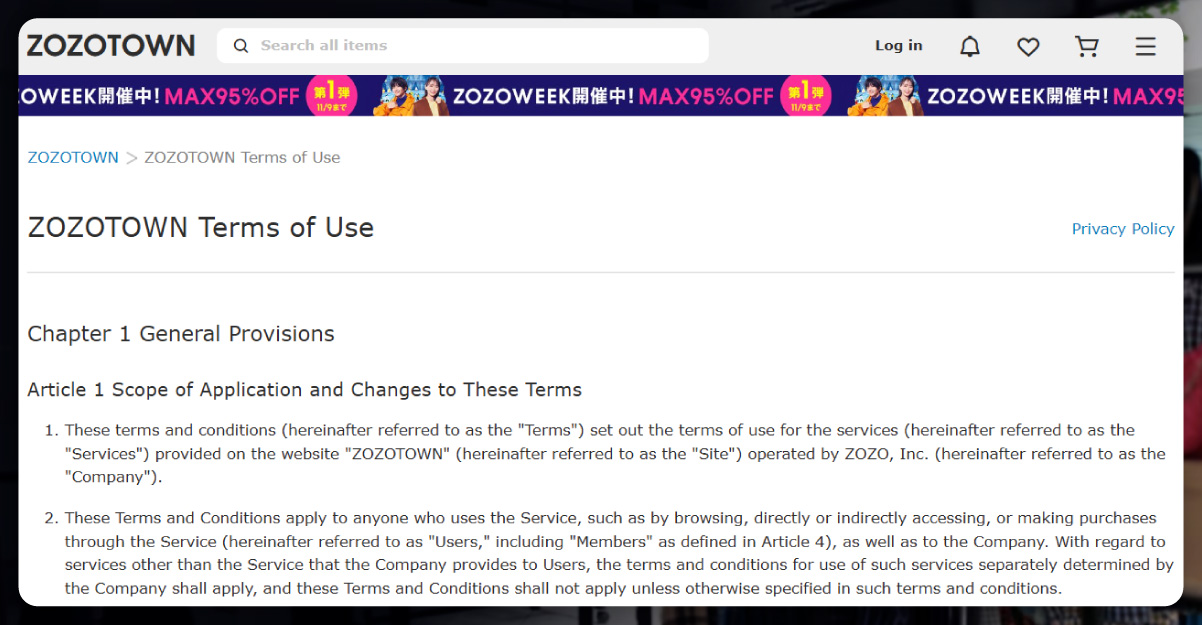Image resolution: width=1202 pixels, height=625 pixels.
Task: Click the leftmost pink 第1弾 badge in banner
Action: pos(331,96)
